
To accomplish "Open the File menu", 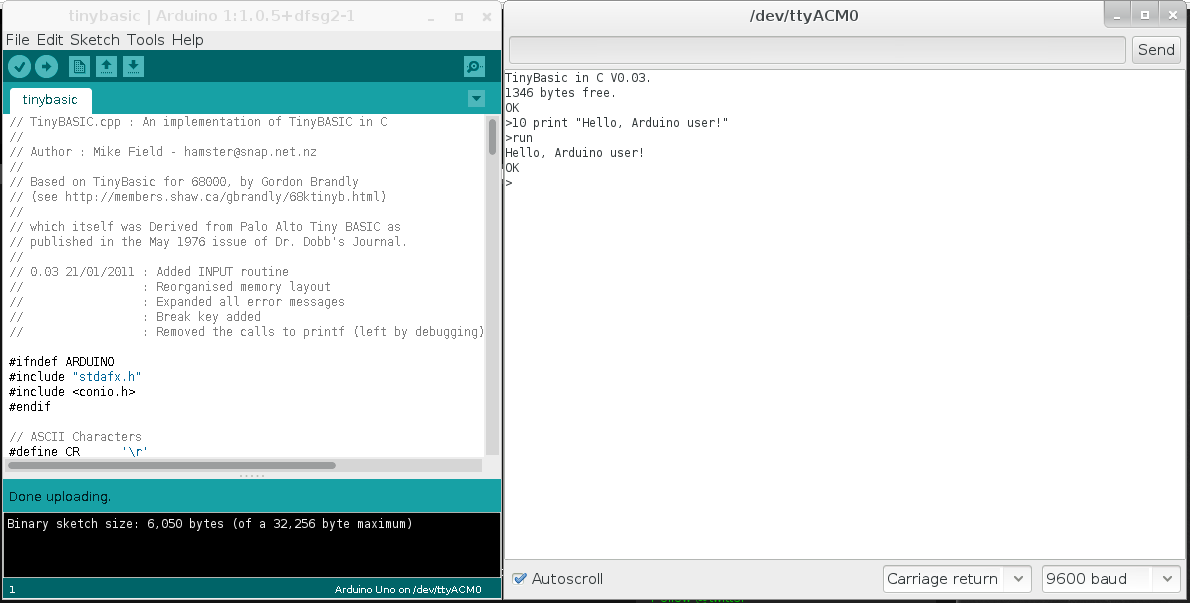I will [17, 39].
